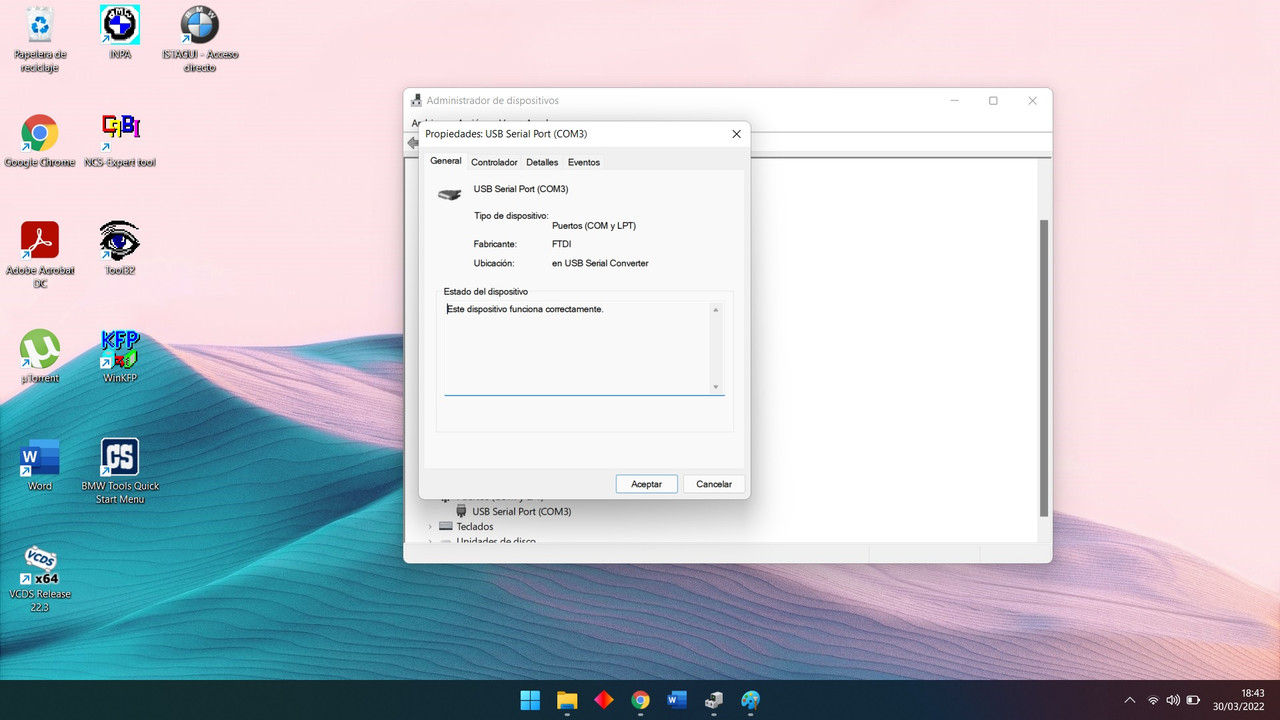This screenshot has width=1280, height=720.
Task: Switch to the Detalles tab
Action: click(x=542, y=162)
